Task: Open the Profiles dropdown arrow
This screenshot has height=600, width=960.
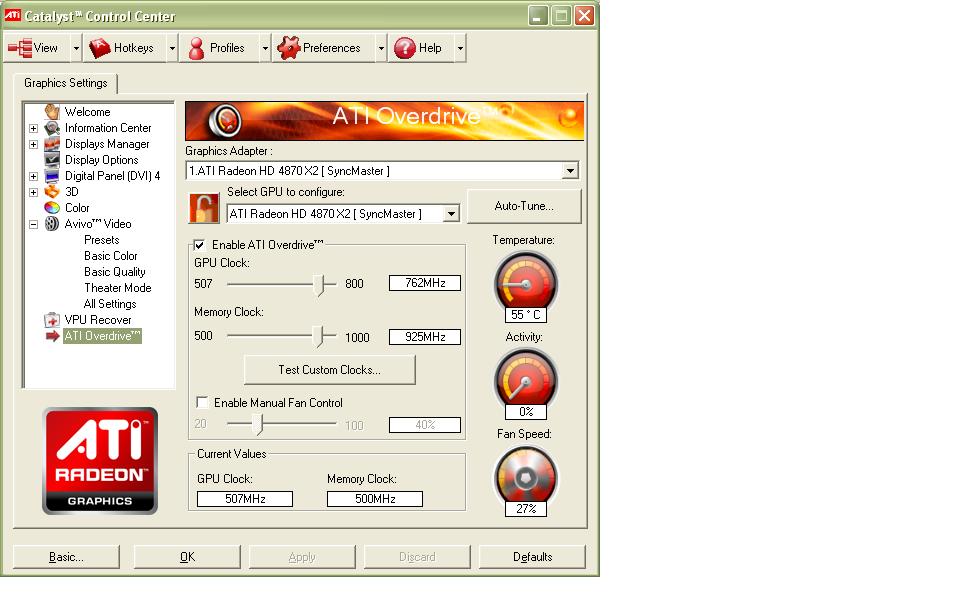Action: (265, 48)
